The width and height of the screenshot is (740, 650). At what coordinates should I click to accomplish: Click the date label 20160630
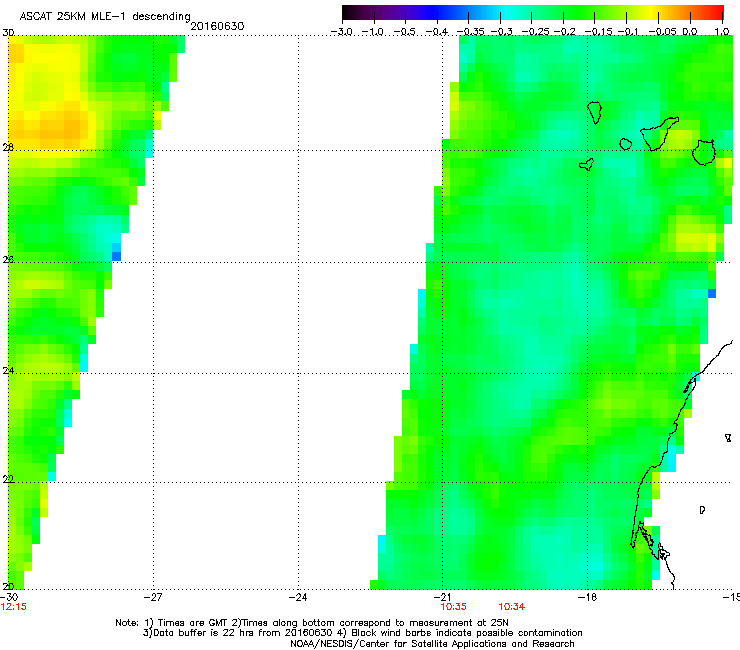coord(217,26)
